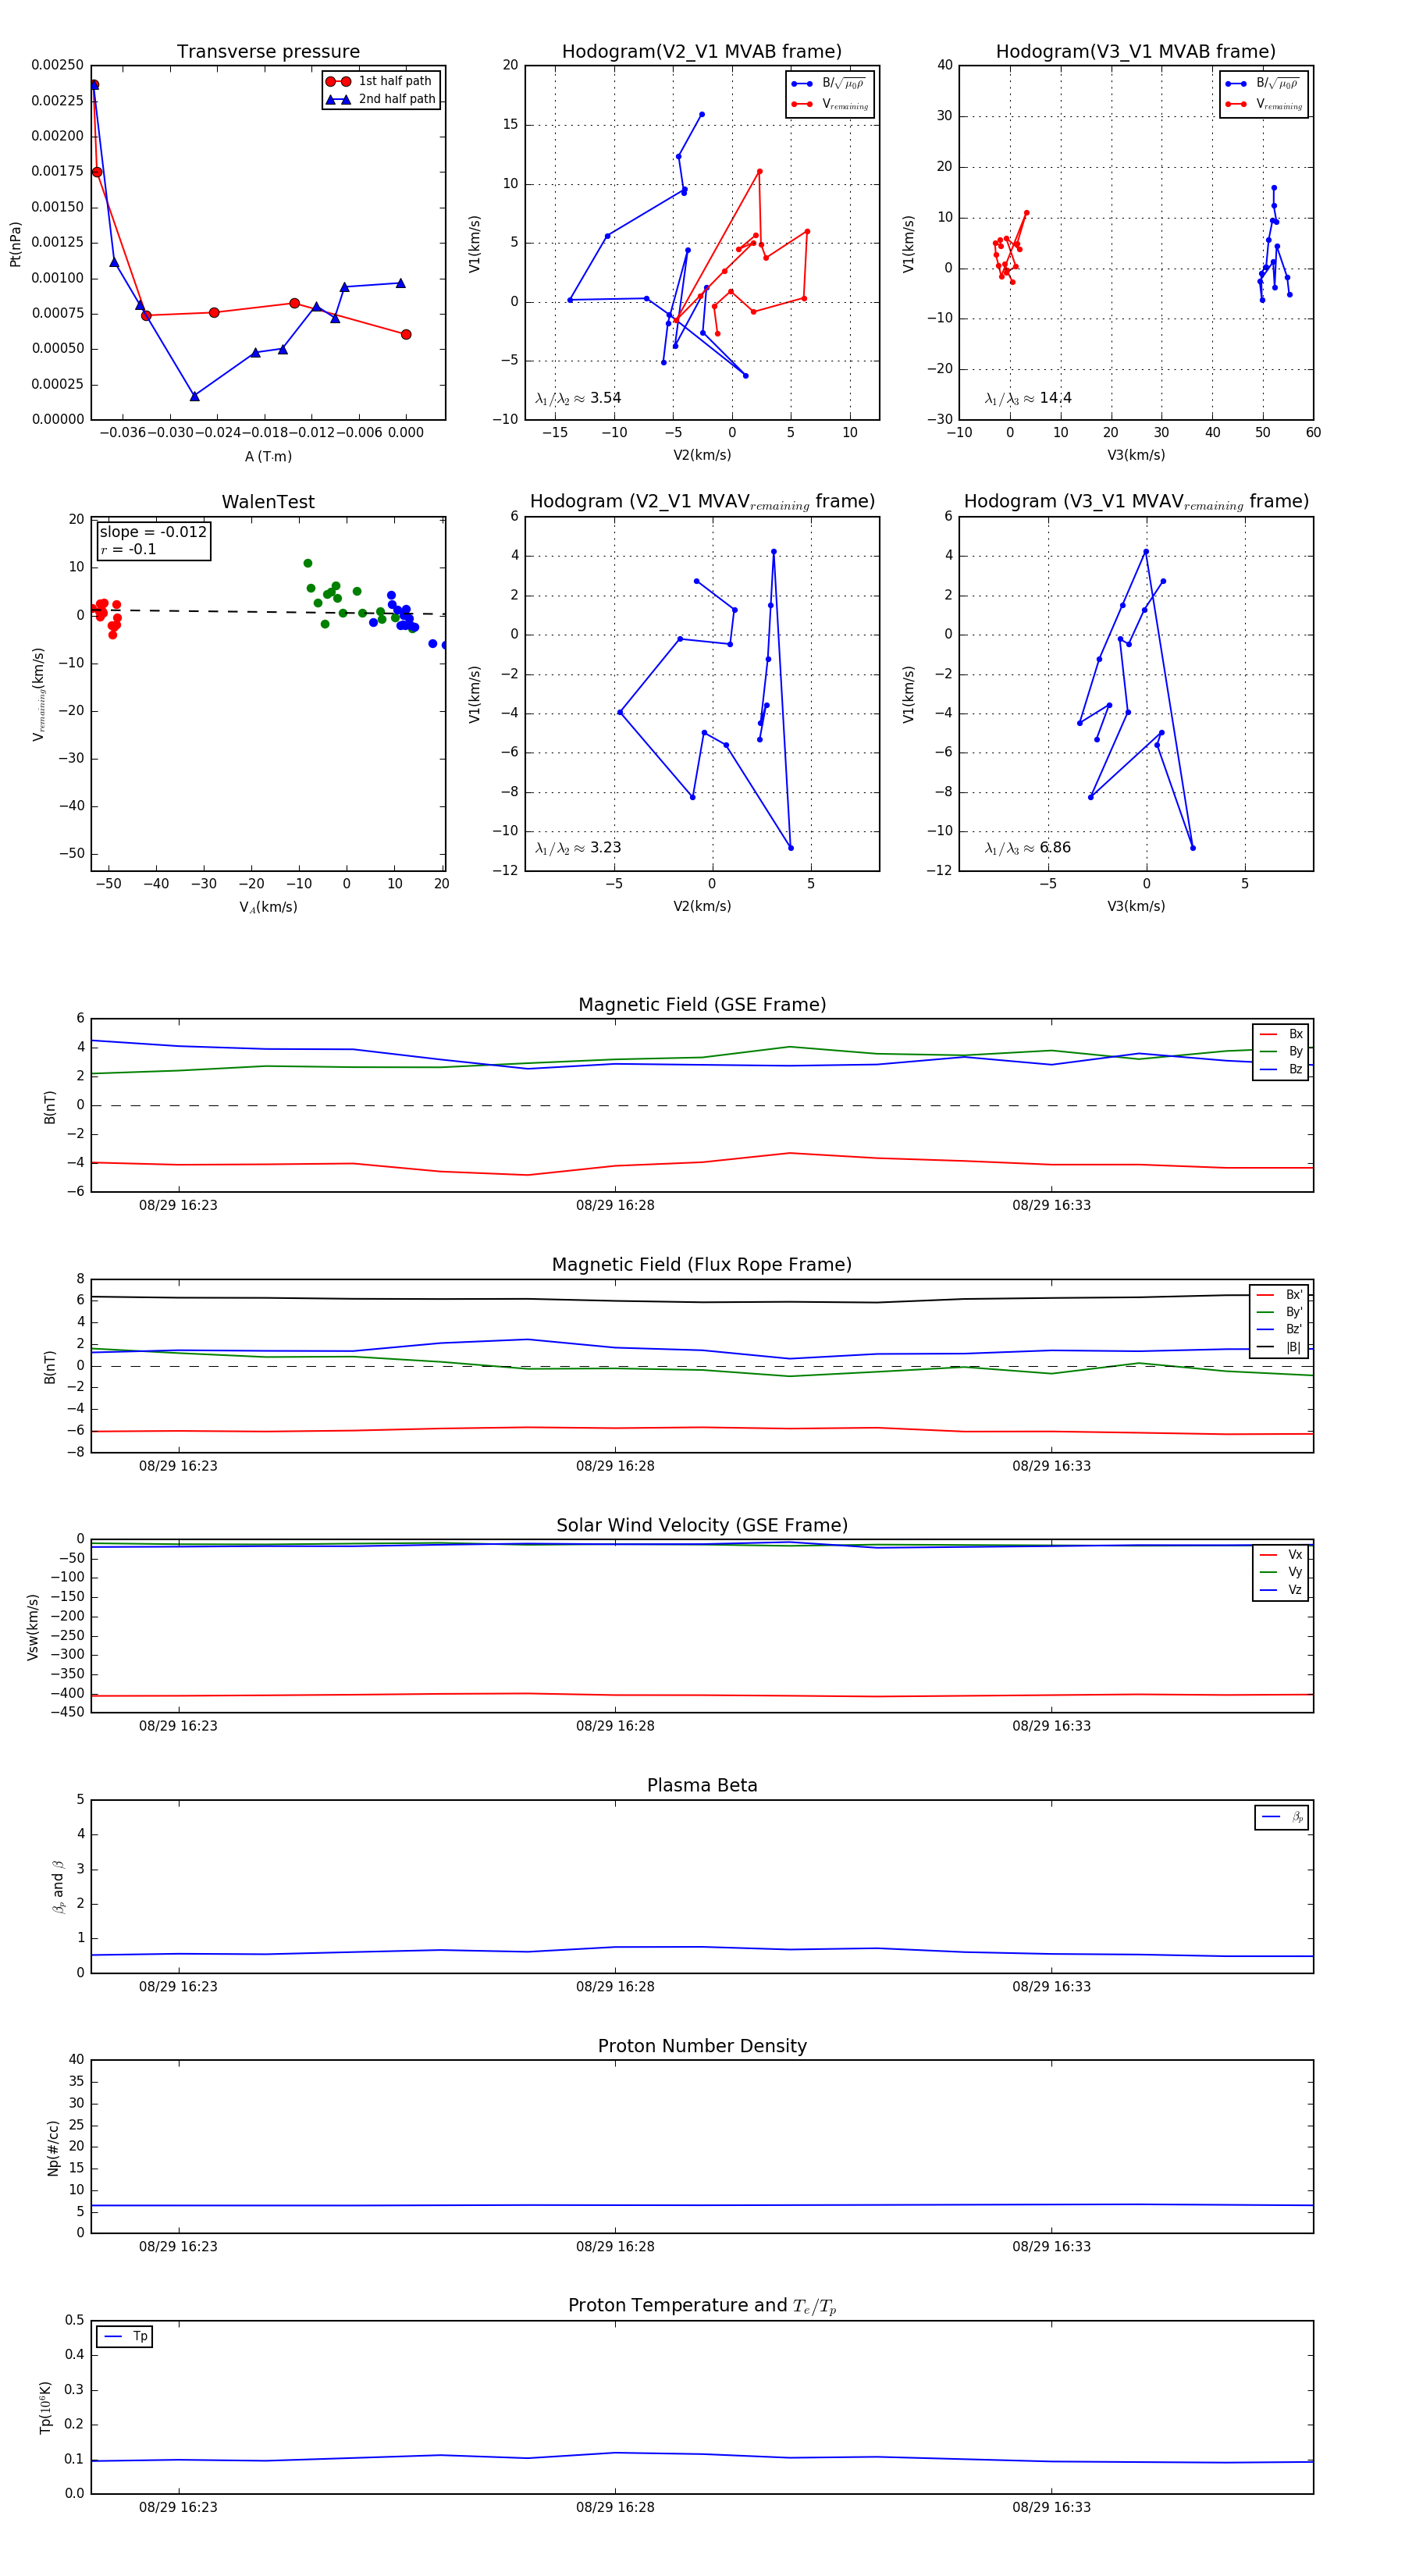The image size is (1405, 2576).
Task: Select the "Vx" legend entry
Action: 1281,1555
